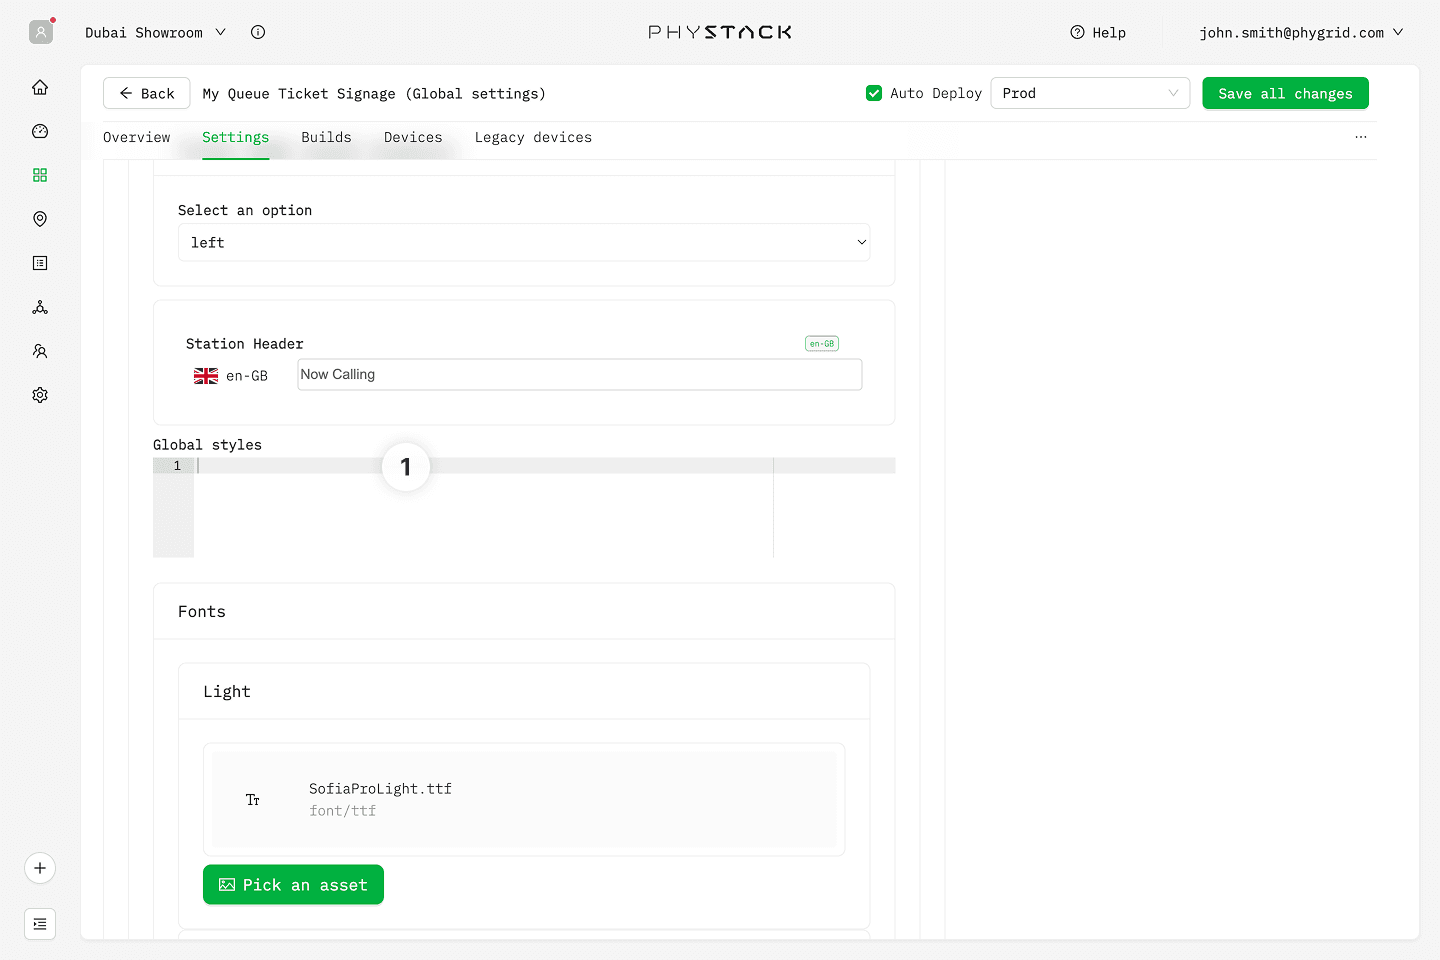This screenshot has height=960, width=1440.
Task: Open the list document sidebar icon
Action: pyautogui.click(x=40, y=263)
